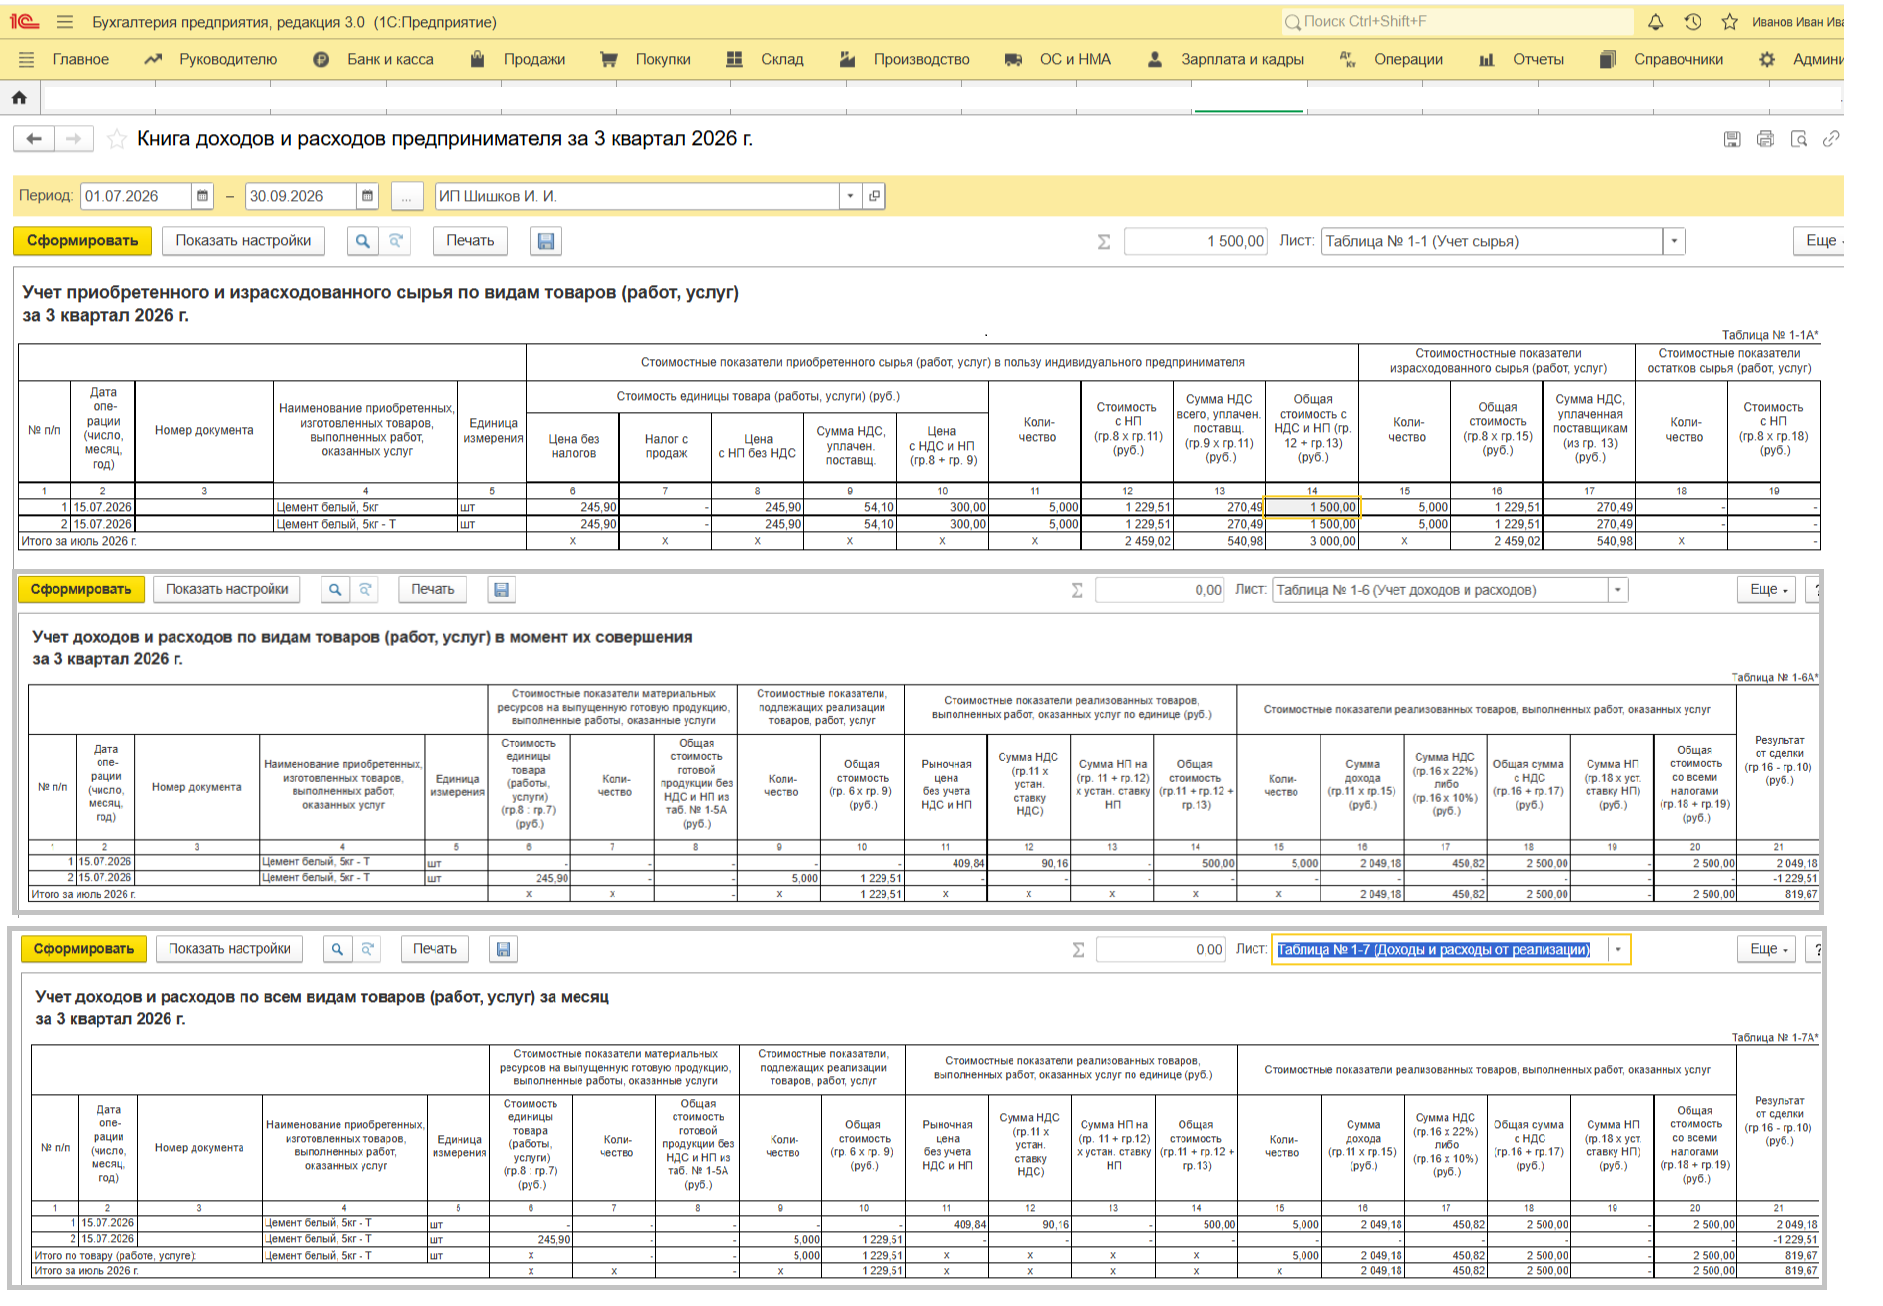This screenshot has height=1306, width=1883.
Task: Click search magnifier in top toolbar
Action: click(363, 241)
